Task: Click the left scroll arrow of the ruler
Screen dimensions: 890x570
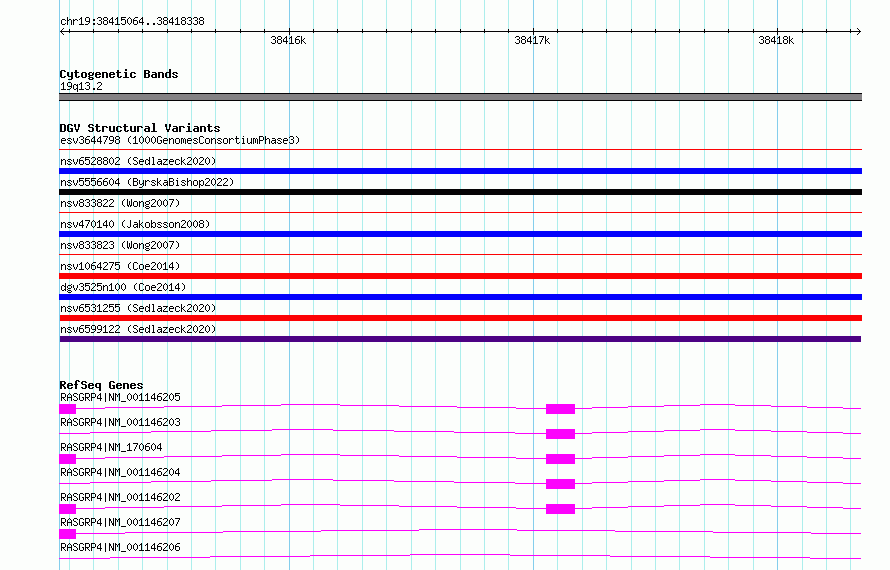Action: (x=63, y=32)
